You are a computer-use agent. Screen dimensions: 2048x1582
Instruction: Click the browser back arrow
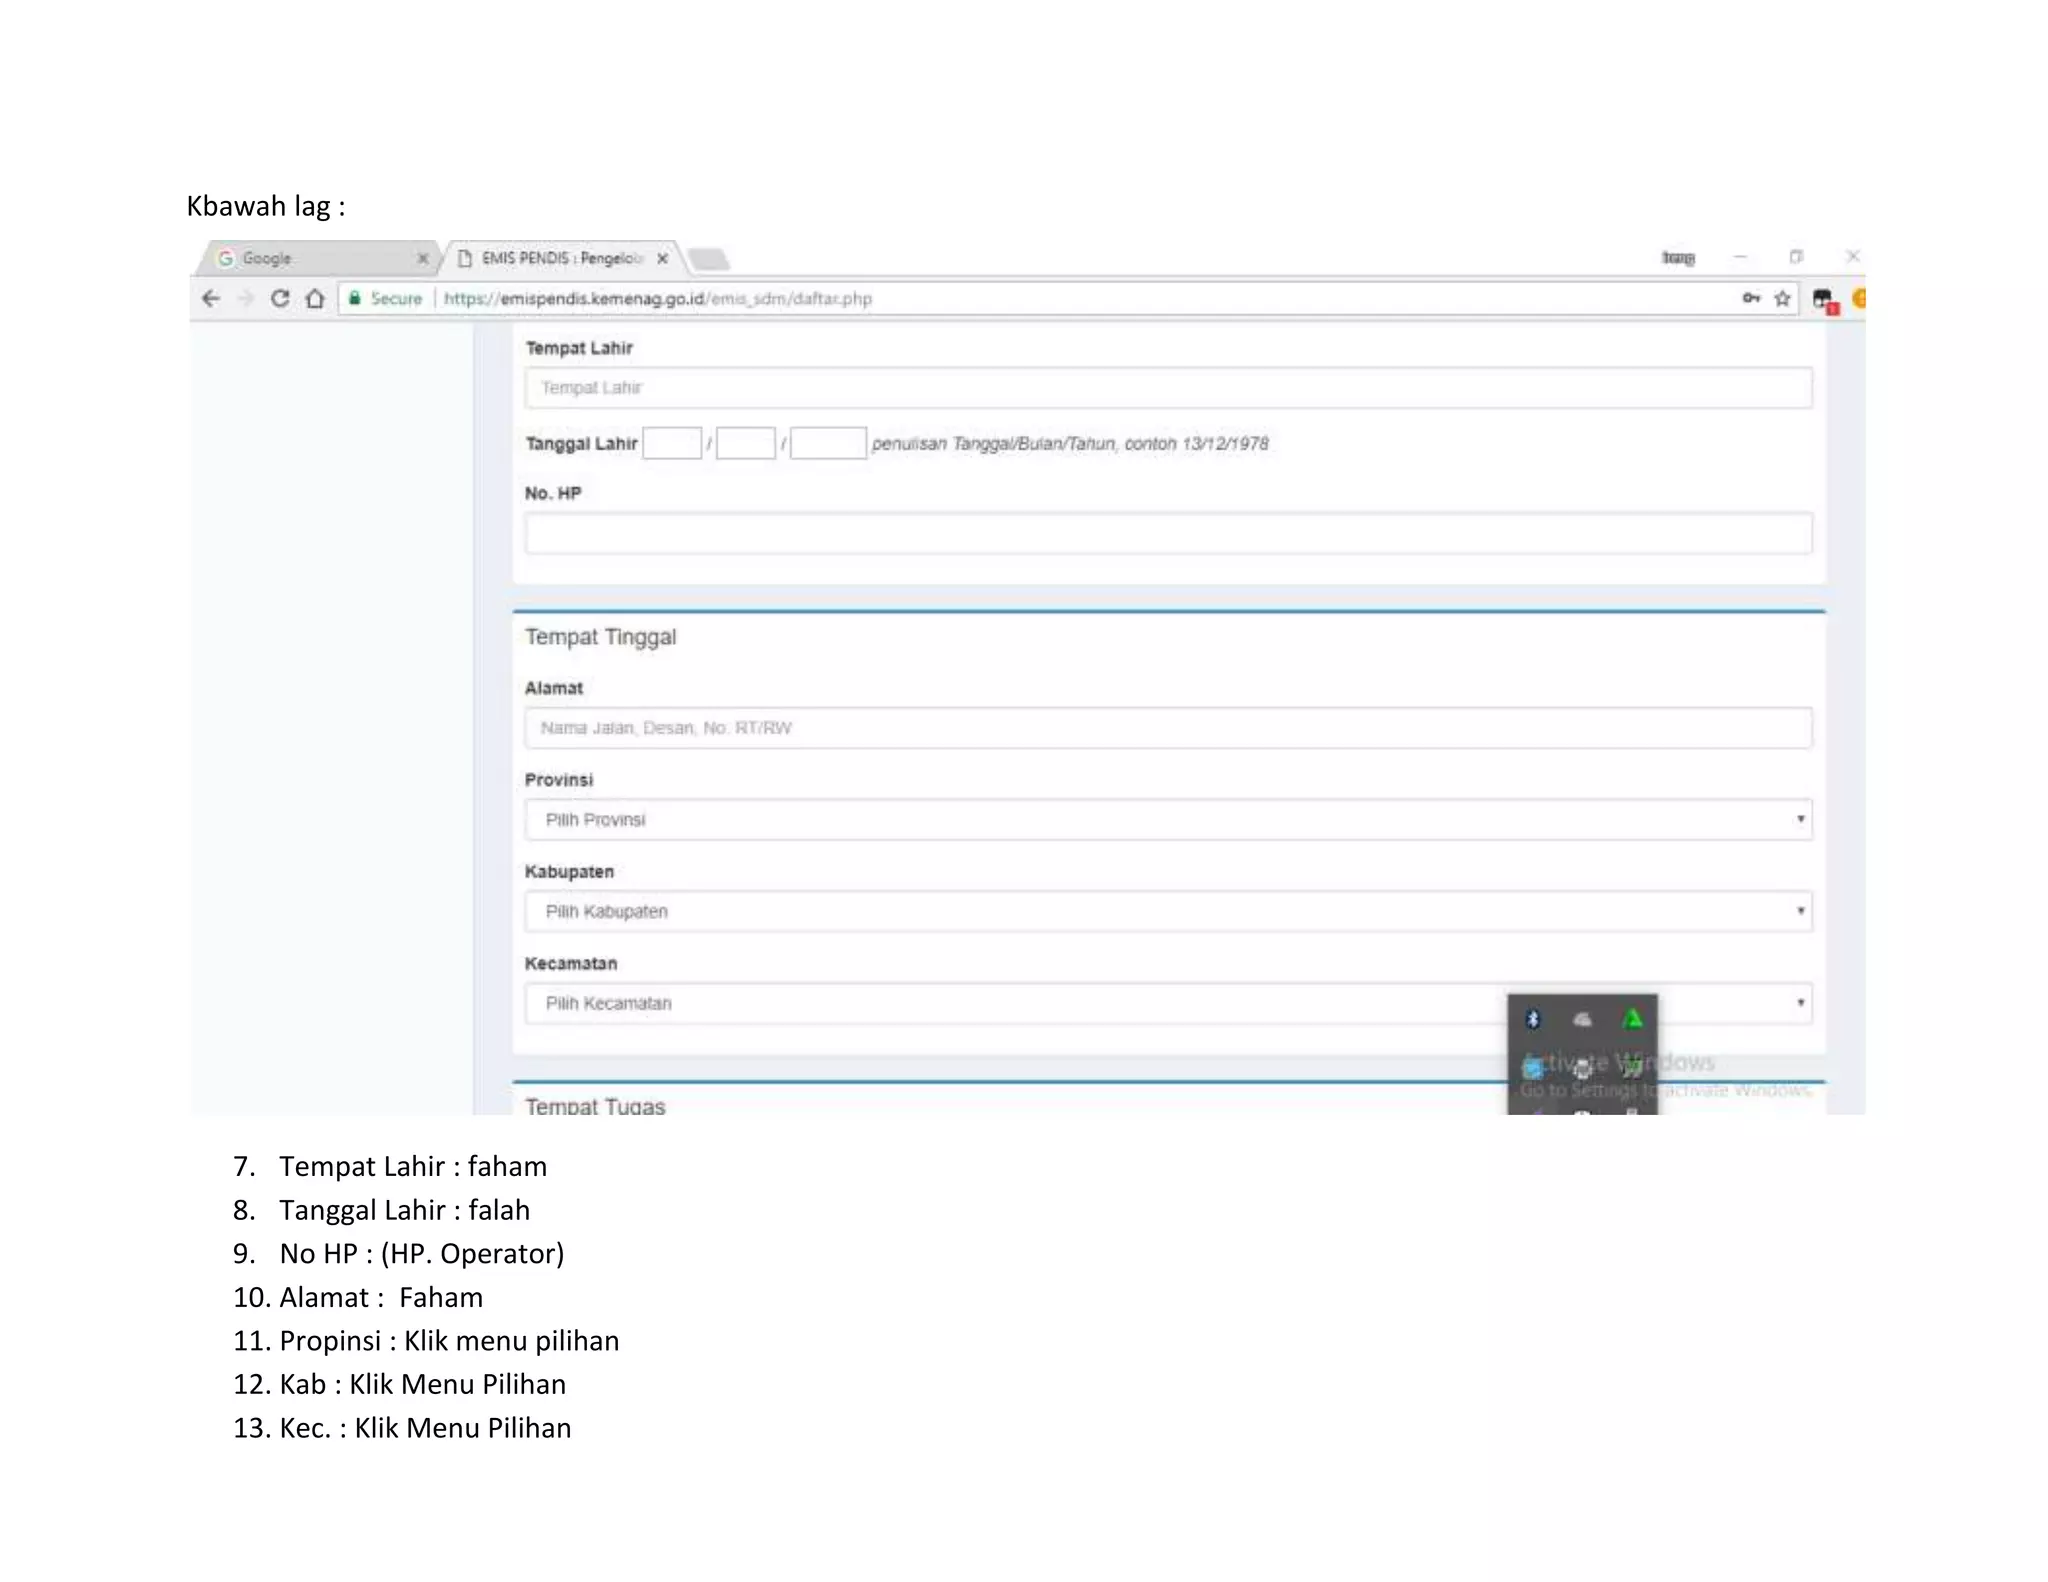click(x=211, y=298)
